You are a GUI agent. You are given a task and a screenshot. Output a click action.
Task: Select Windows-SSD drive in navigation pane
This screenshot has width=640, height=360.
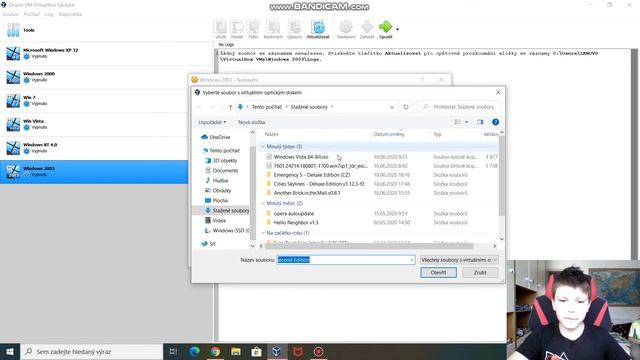point(227,231)
